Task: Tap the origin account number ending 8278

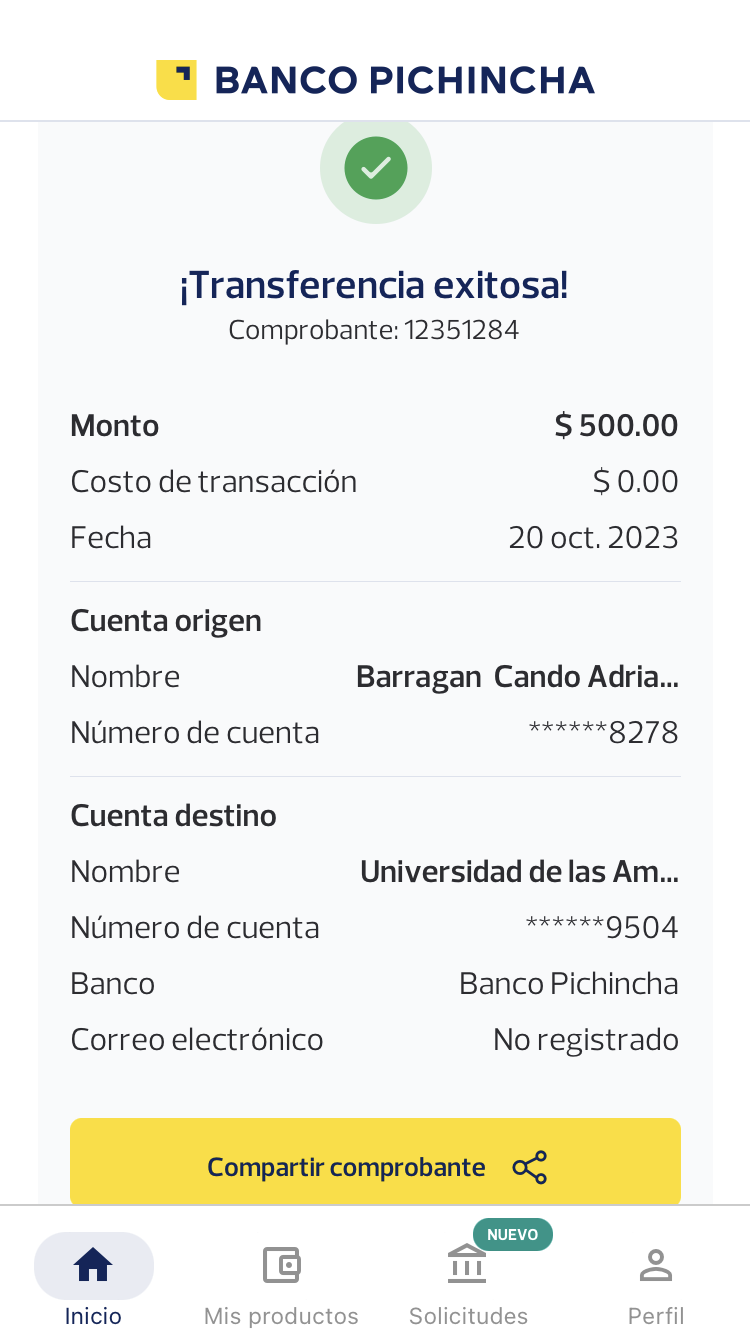Action: tap(603, 733)
